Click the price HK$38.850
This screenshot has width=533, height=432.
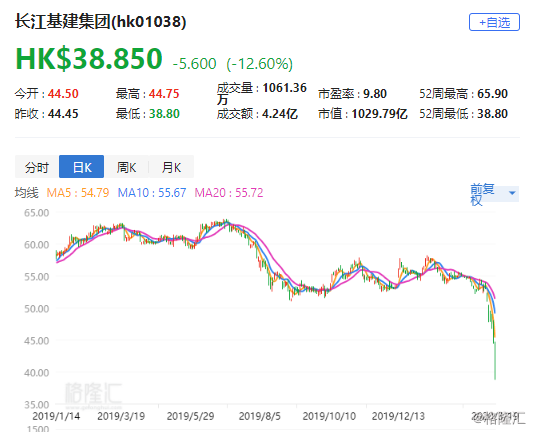click(x=89, y=58)
